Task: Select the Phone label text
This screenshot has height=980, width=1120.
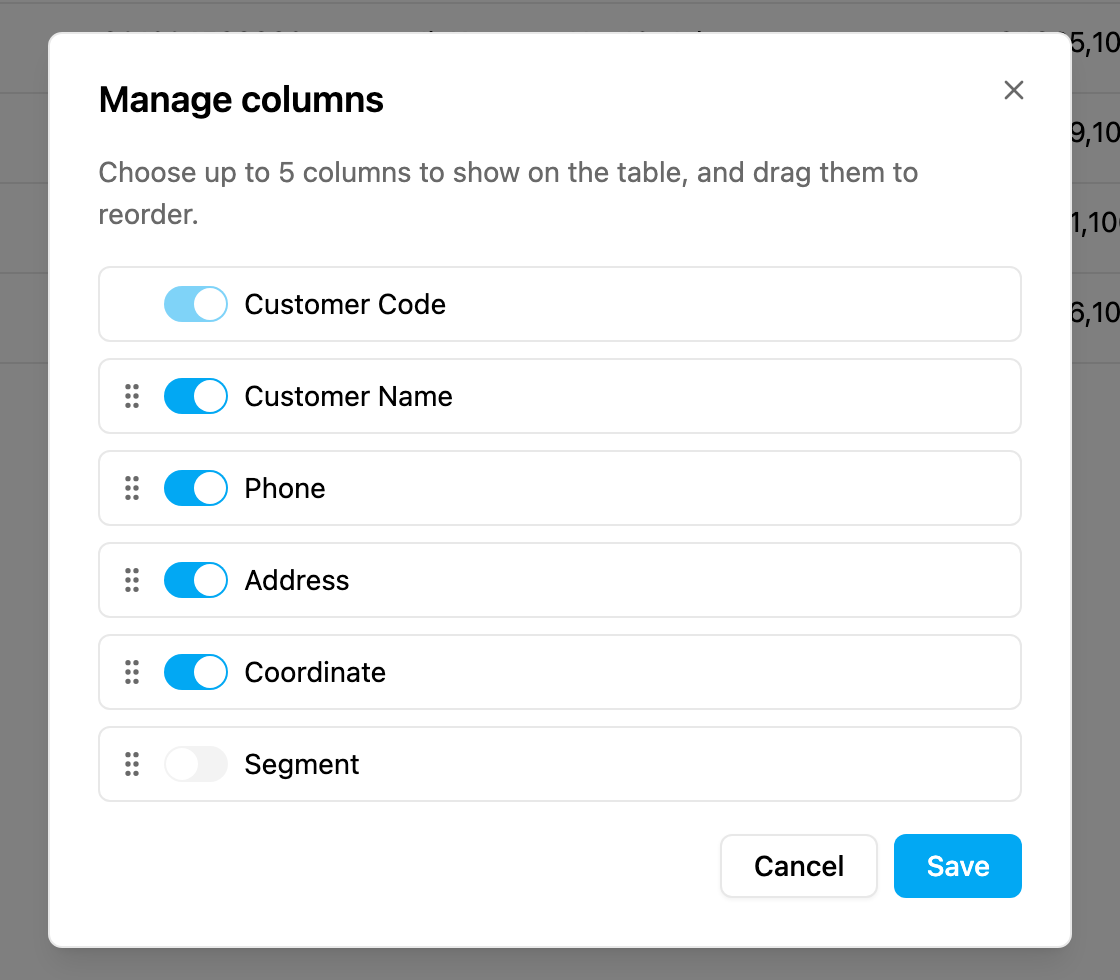Action: click(x=285, y=489)
